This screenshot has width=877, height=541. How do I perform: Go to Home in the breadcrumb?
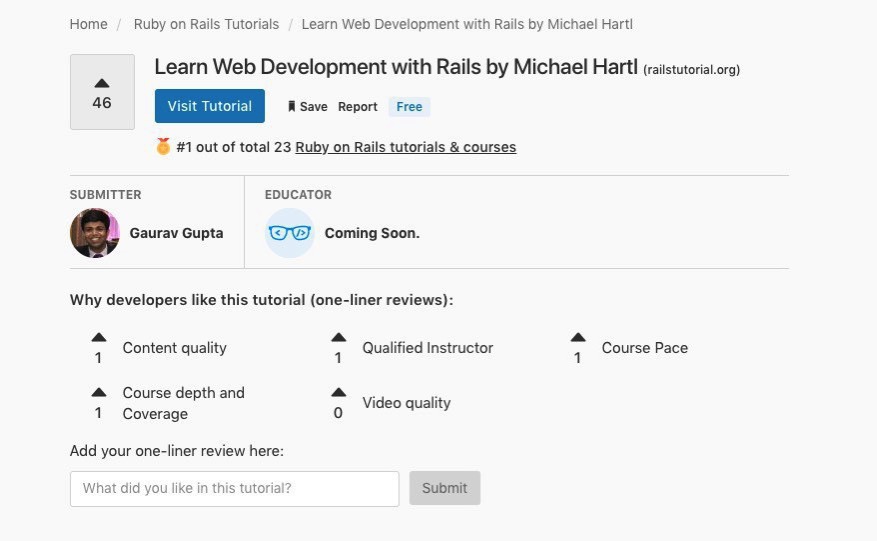88,24
